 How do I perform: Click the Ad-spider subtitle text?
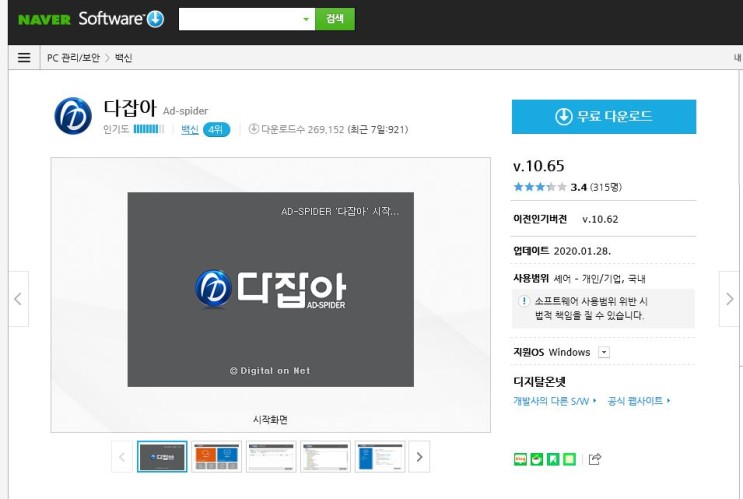tap(185, 111)
